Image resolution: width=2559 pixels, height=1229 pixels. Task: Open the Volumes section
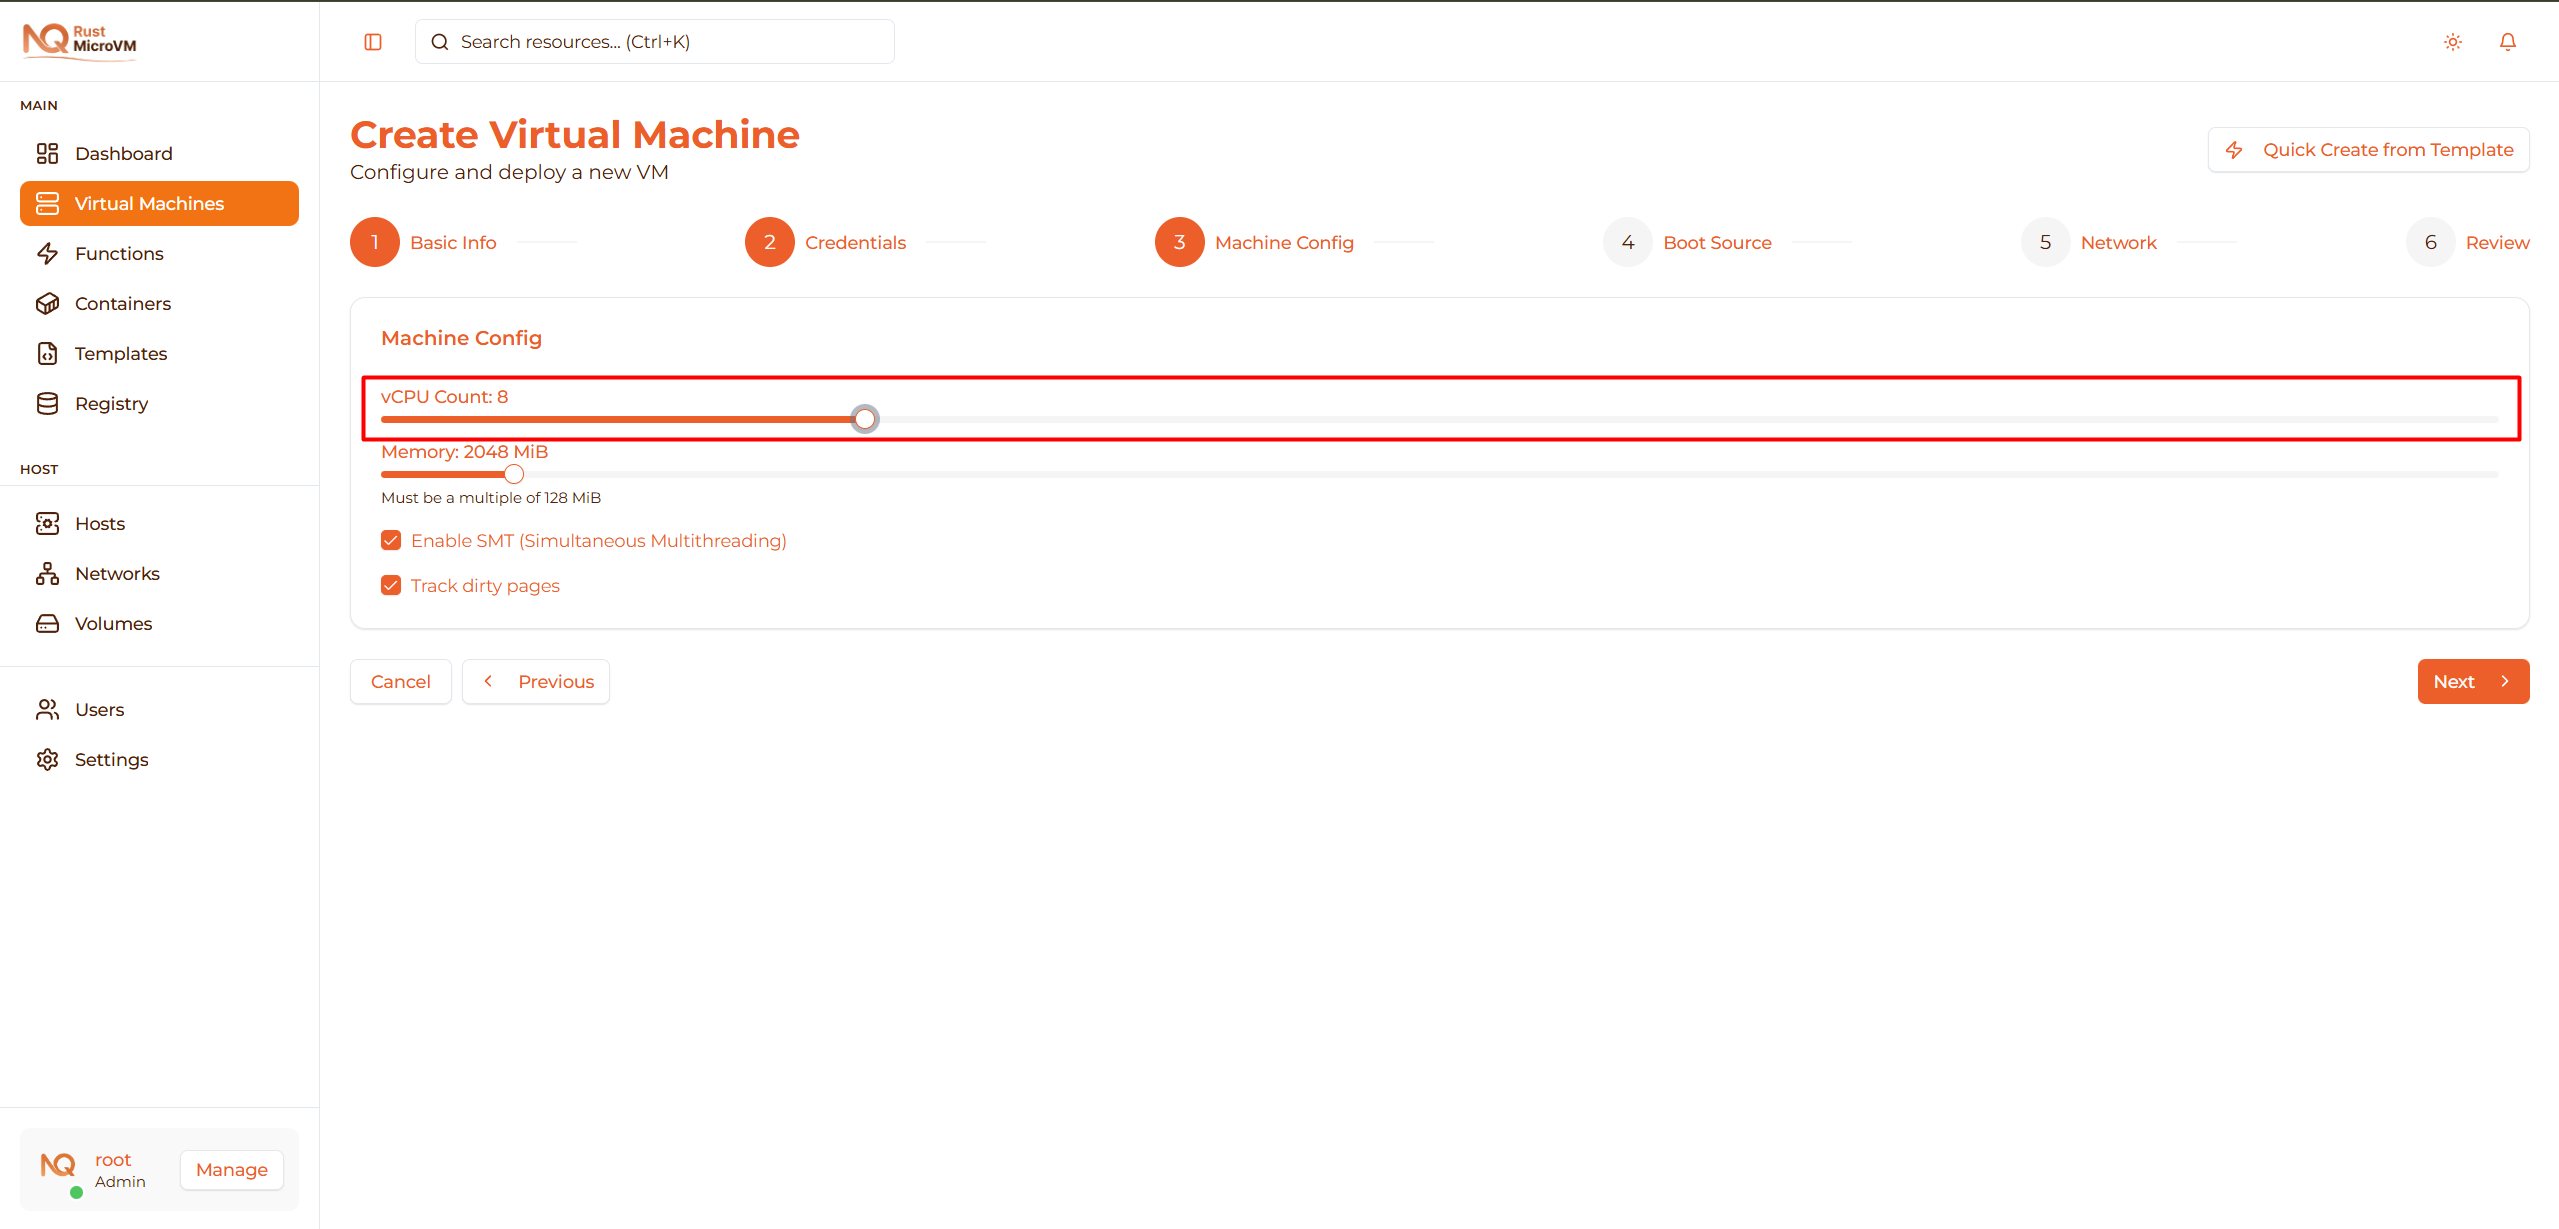pos(112,623)
